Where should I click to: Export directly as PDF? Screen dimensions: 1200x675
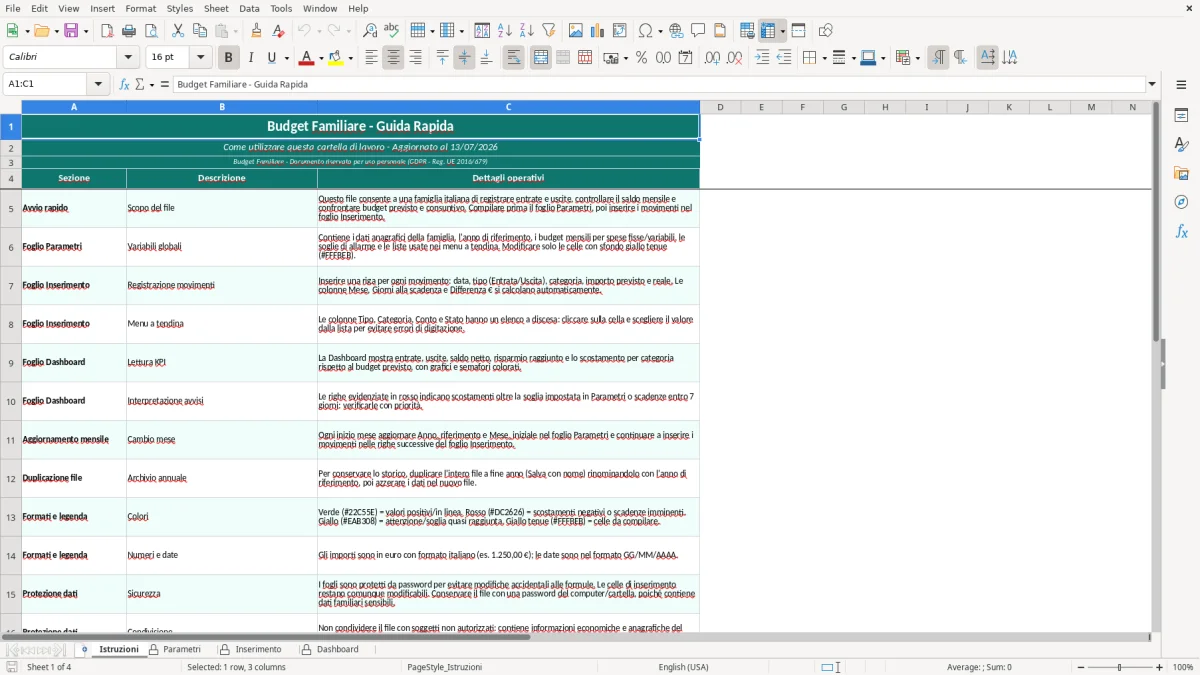pos(107,31)
